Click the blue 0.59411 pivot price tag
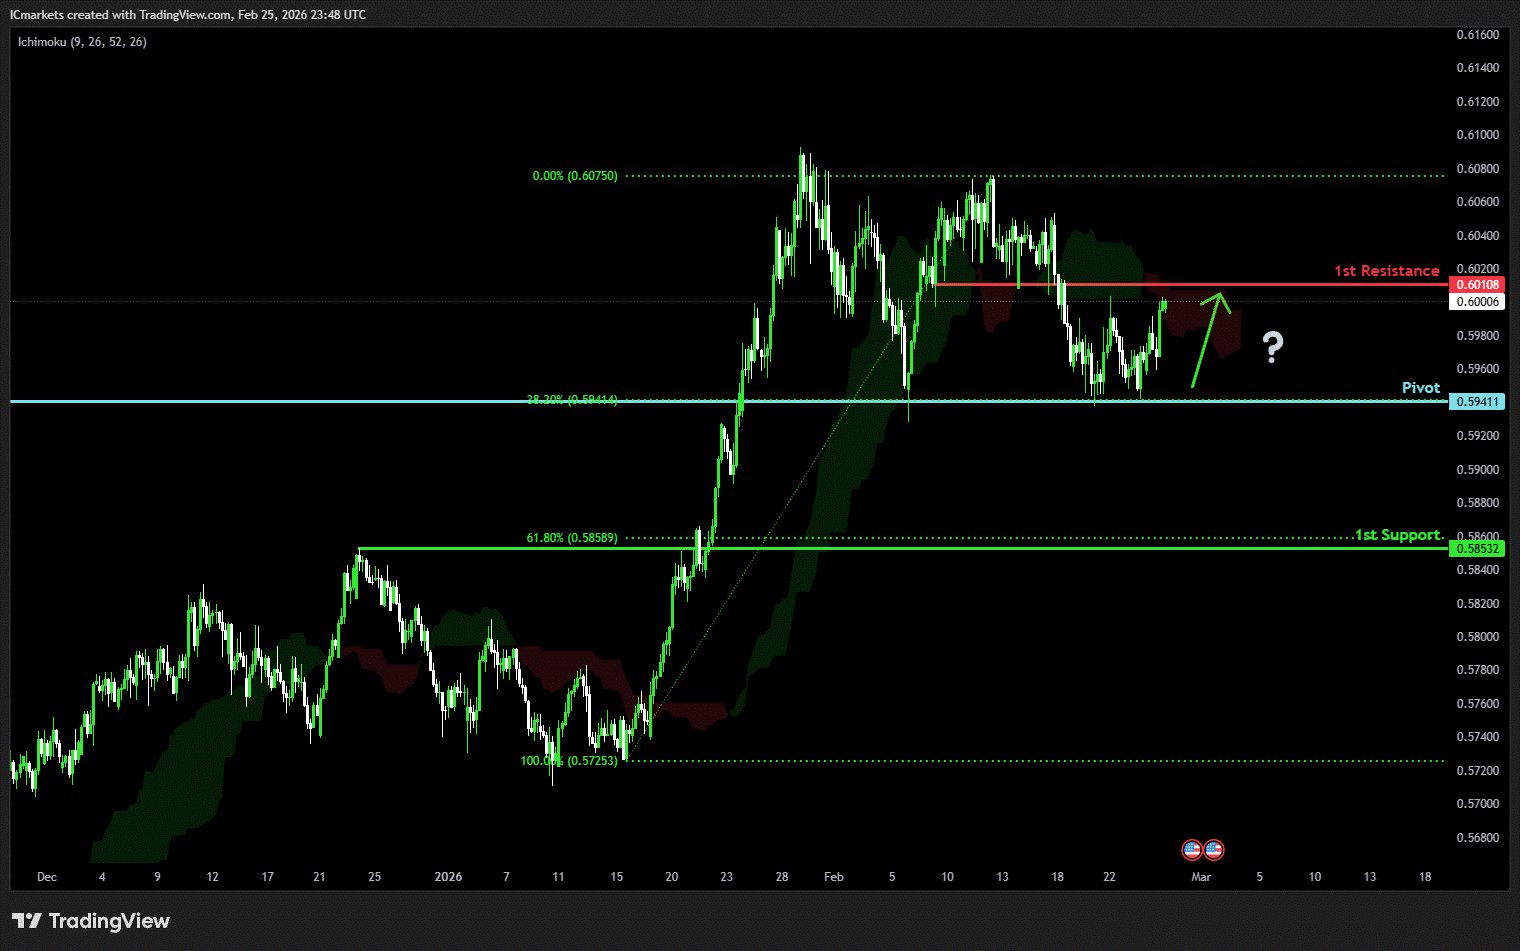 (x=1477, y=402)
